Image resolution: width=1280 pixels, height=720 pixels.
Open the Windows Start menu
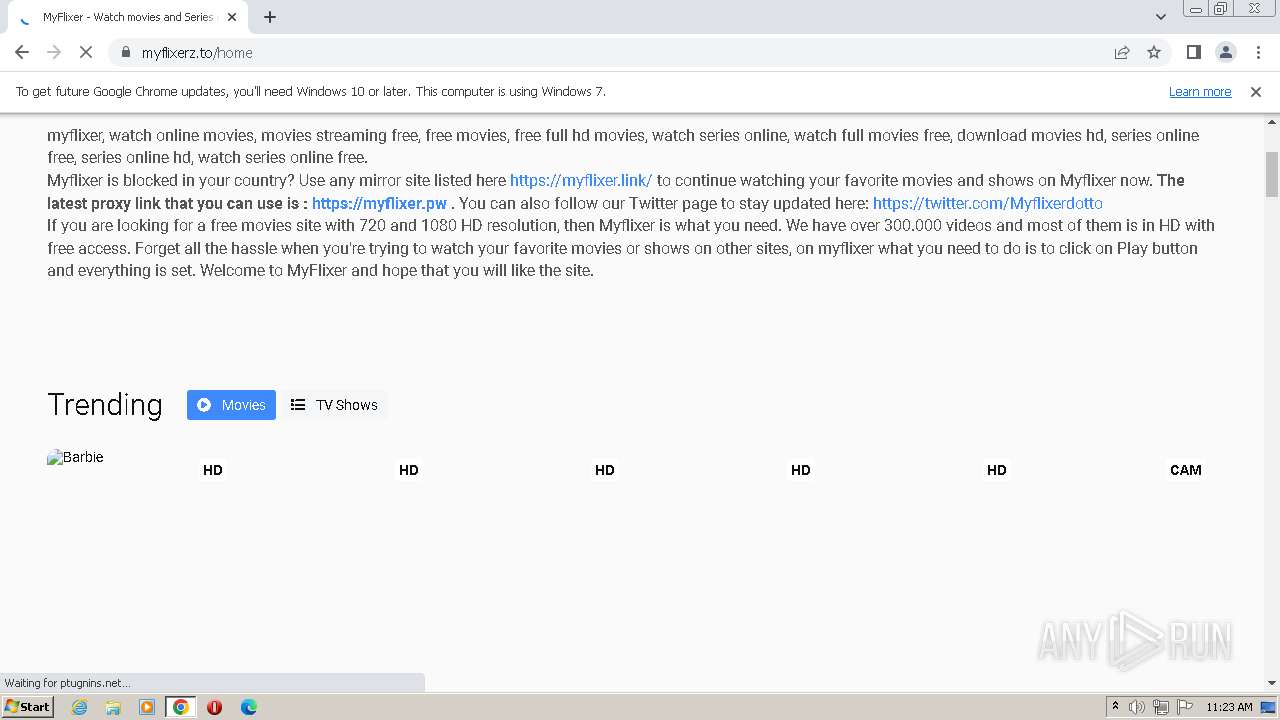tap(28, 706)
